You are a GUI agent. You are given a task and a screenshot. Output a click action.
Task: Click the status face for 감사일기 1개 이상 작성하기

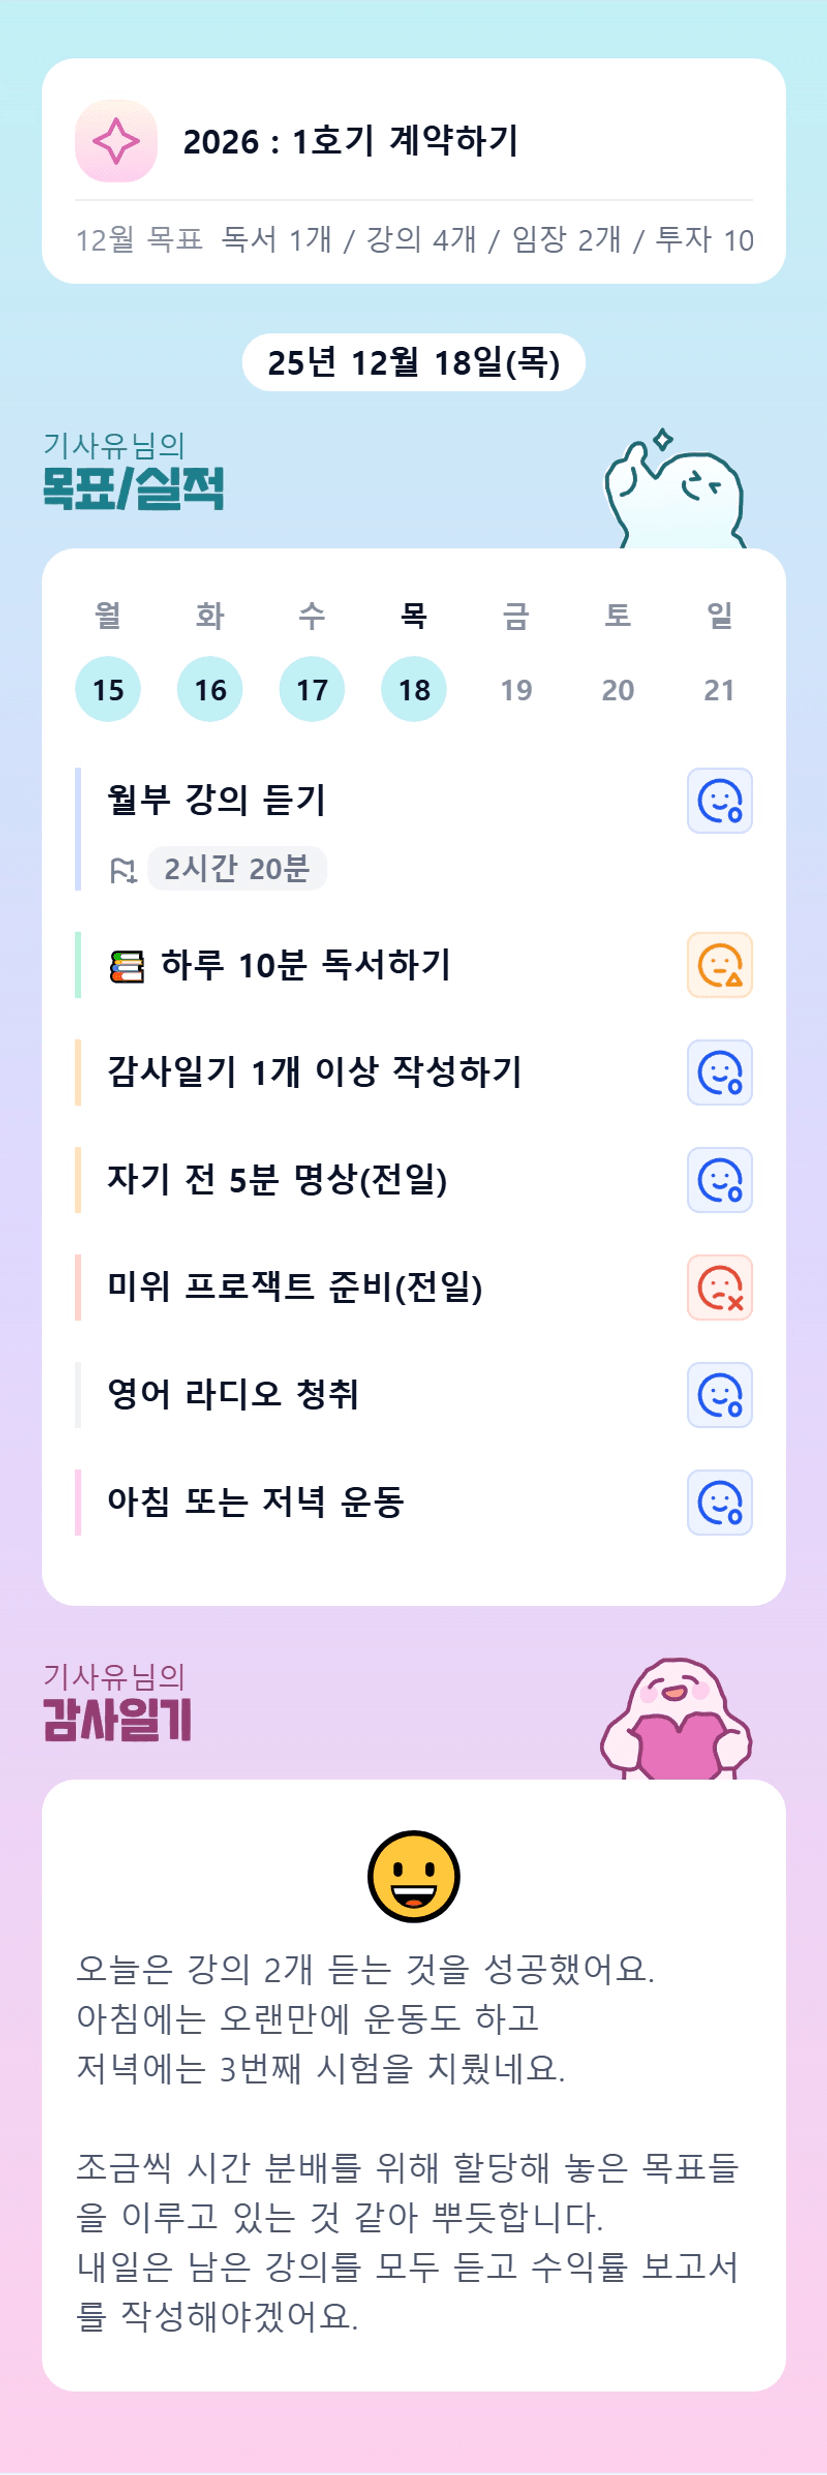coord(719,1072)
